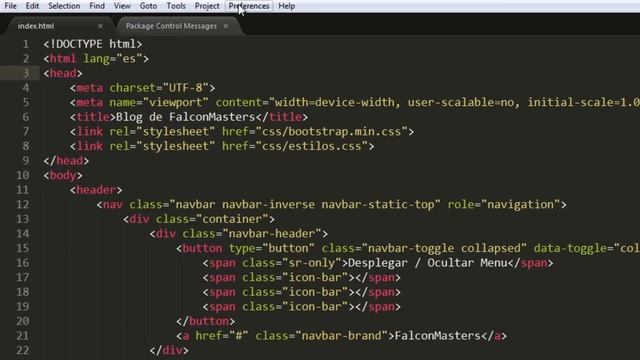
Task: Open the Help menu
Action: (287, 6)
